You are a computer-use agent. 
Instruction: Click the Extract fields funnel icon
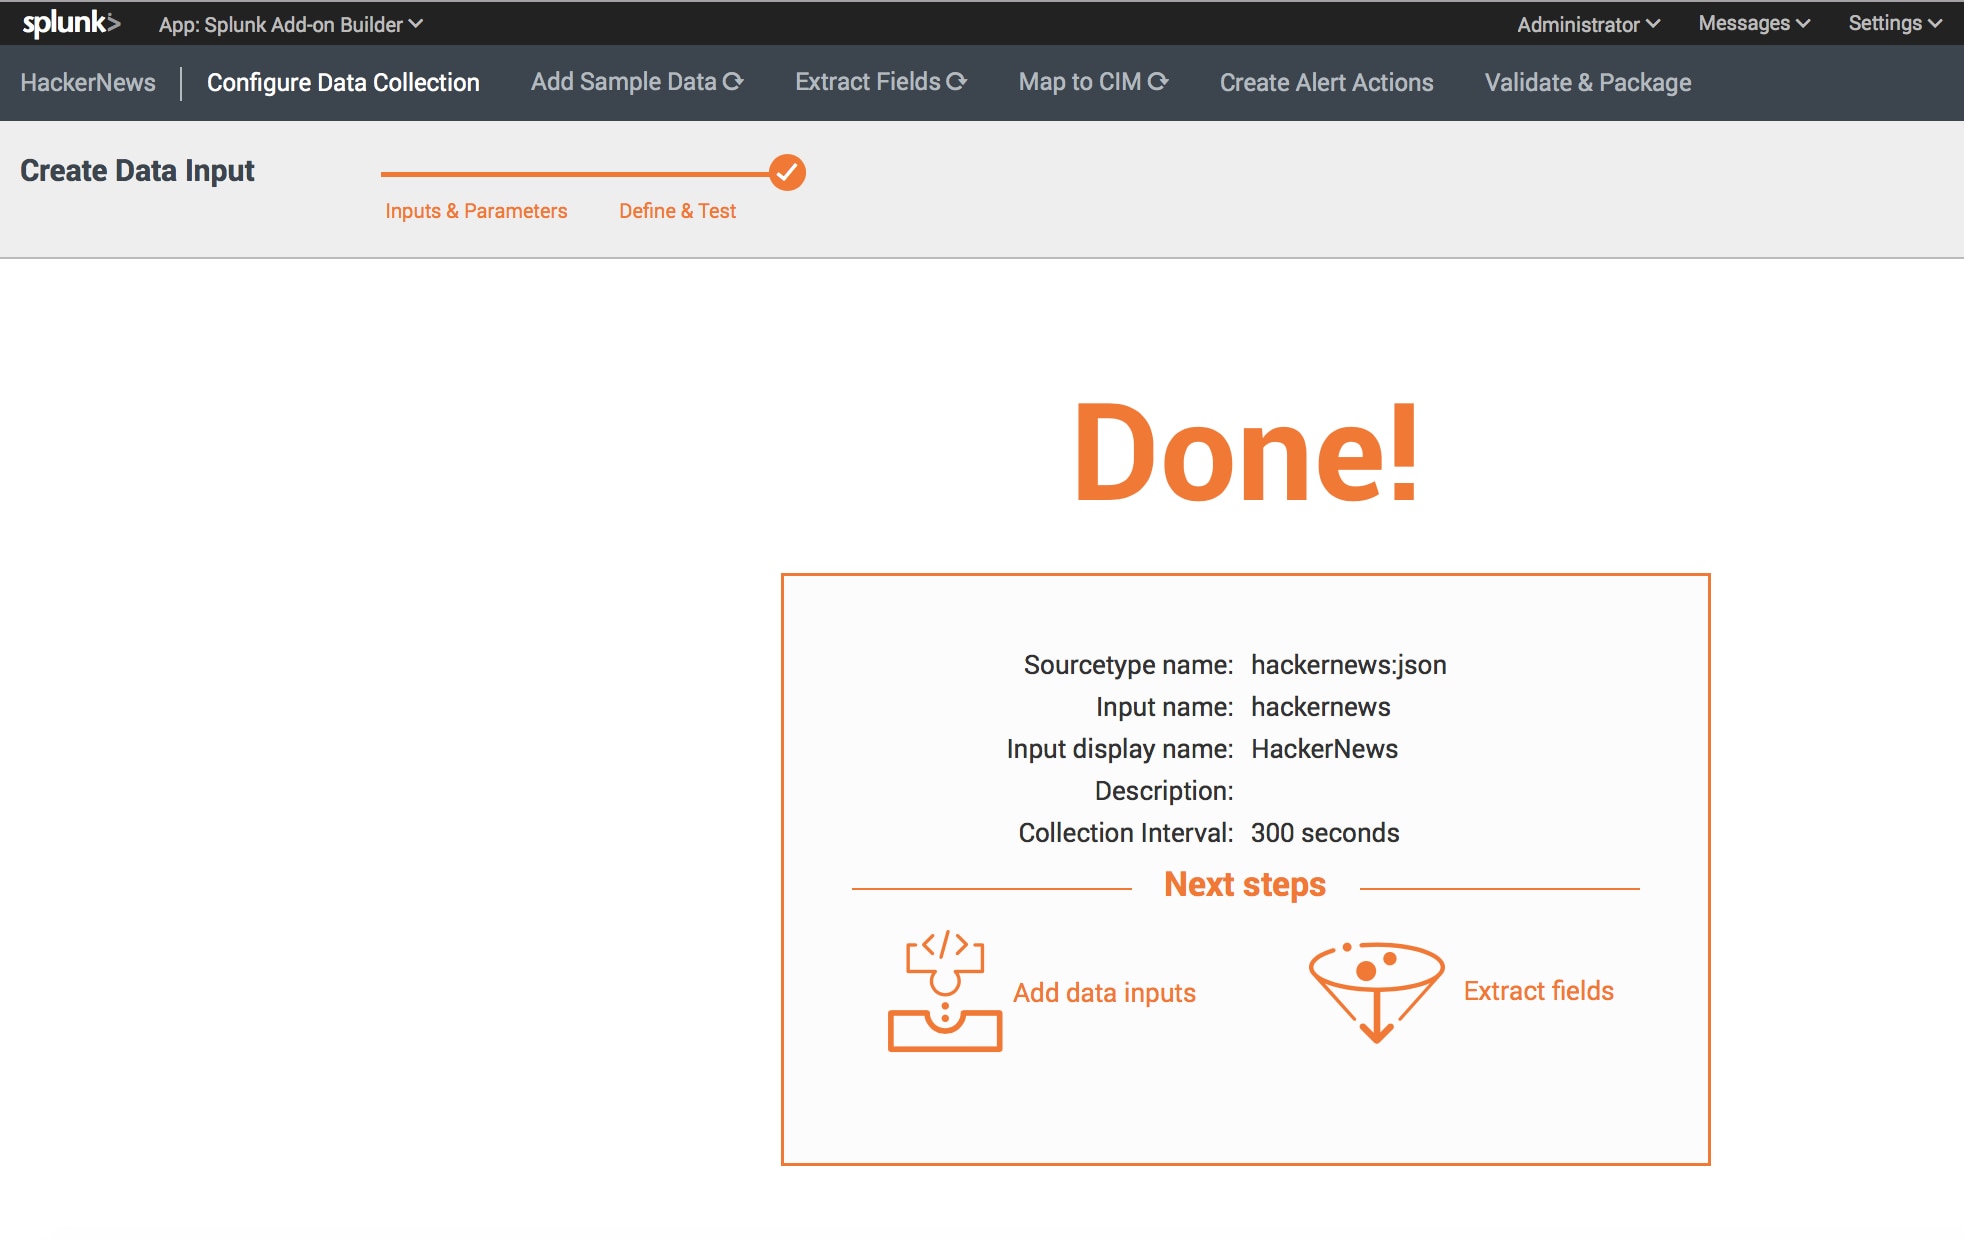coord(1376,991)
